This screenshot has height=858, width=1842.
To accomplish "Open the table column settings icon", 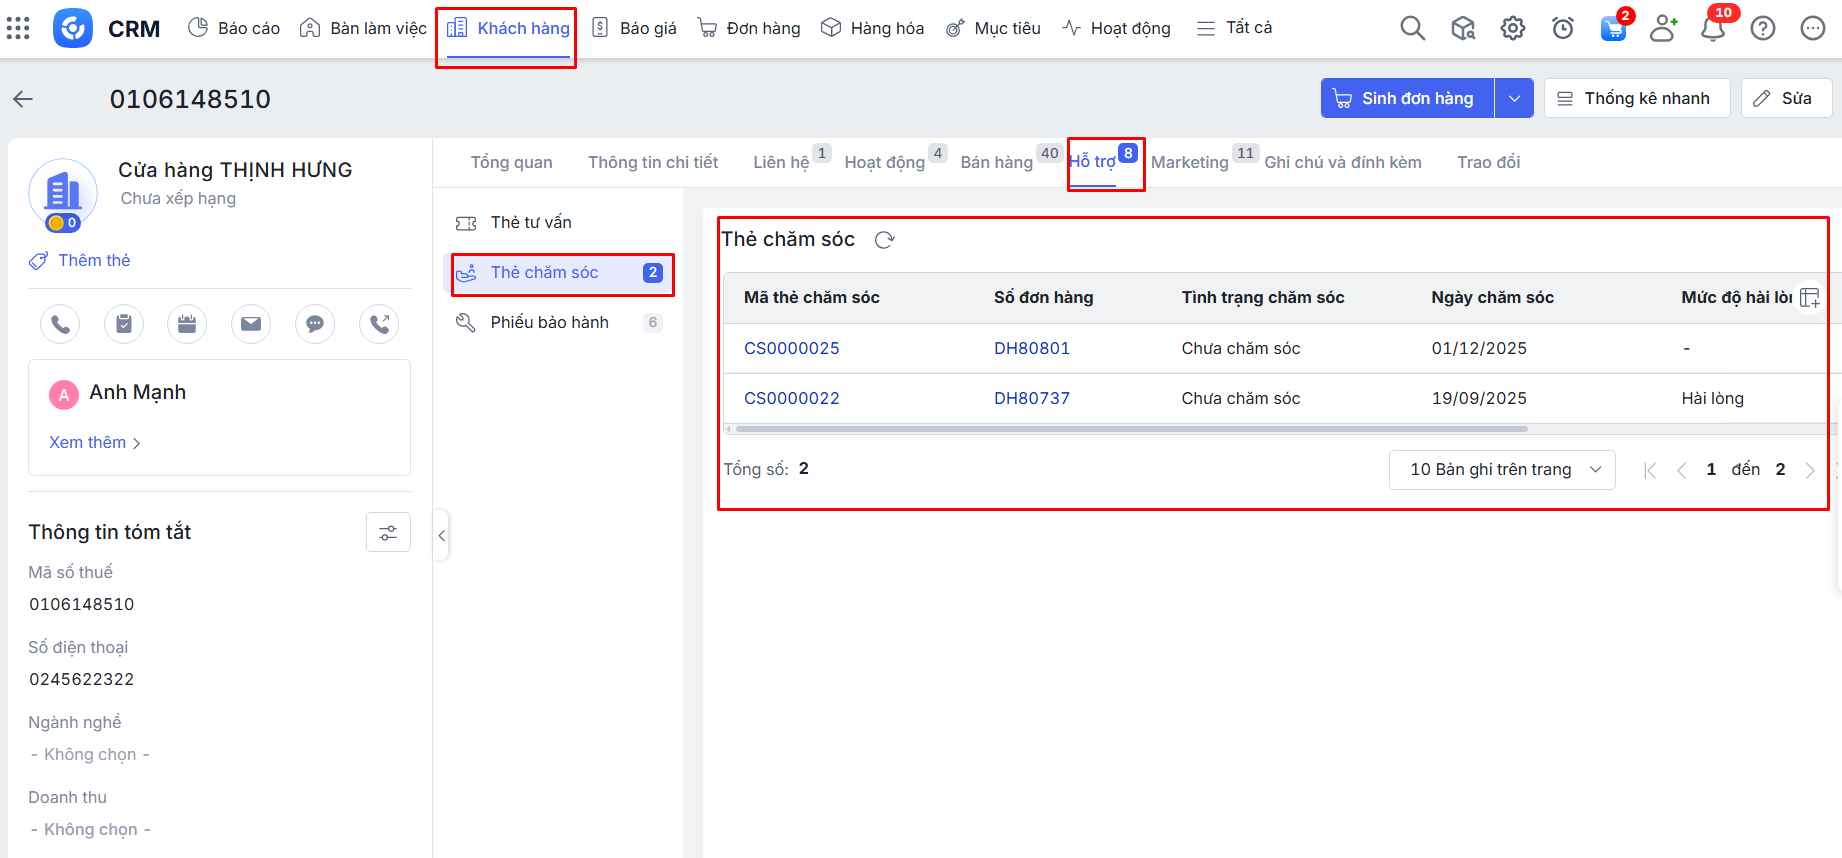I will 1809,298.
